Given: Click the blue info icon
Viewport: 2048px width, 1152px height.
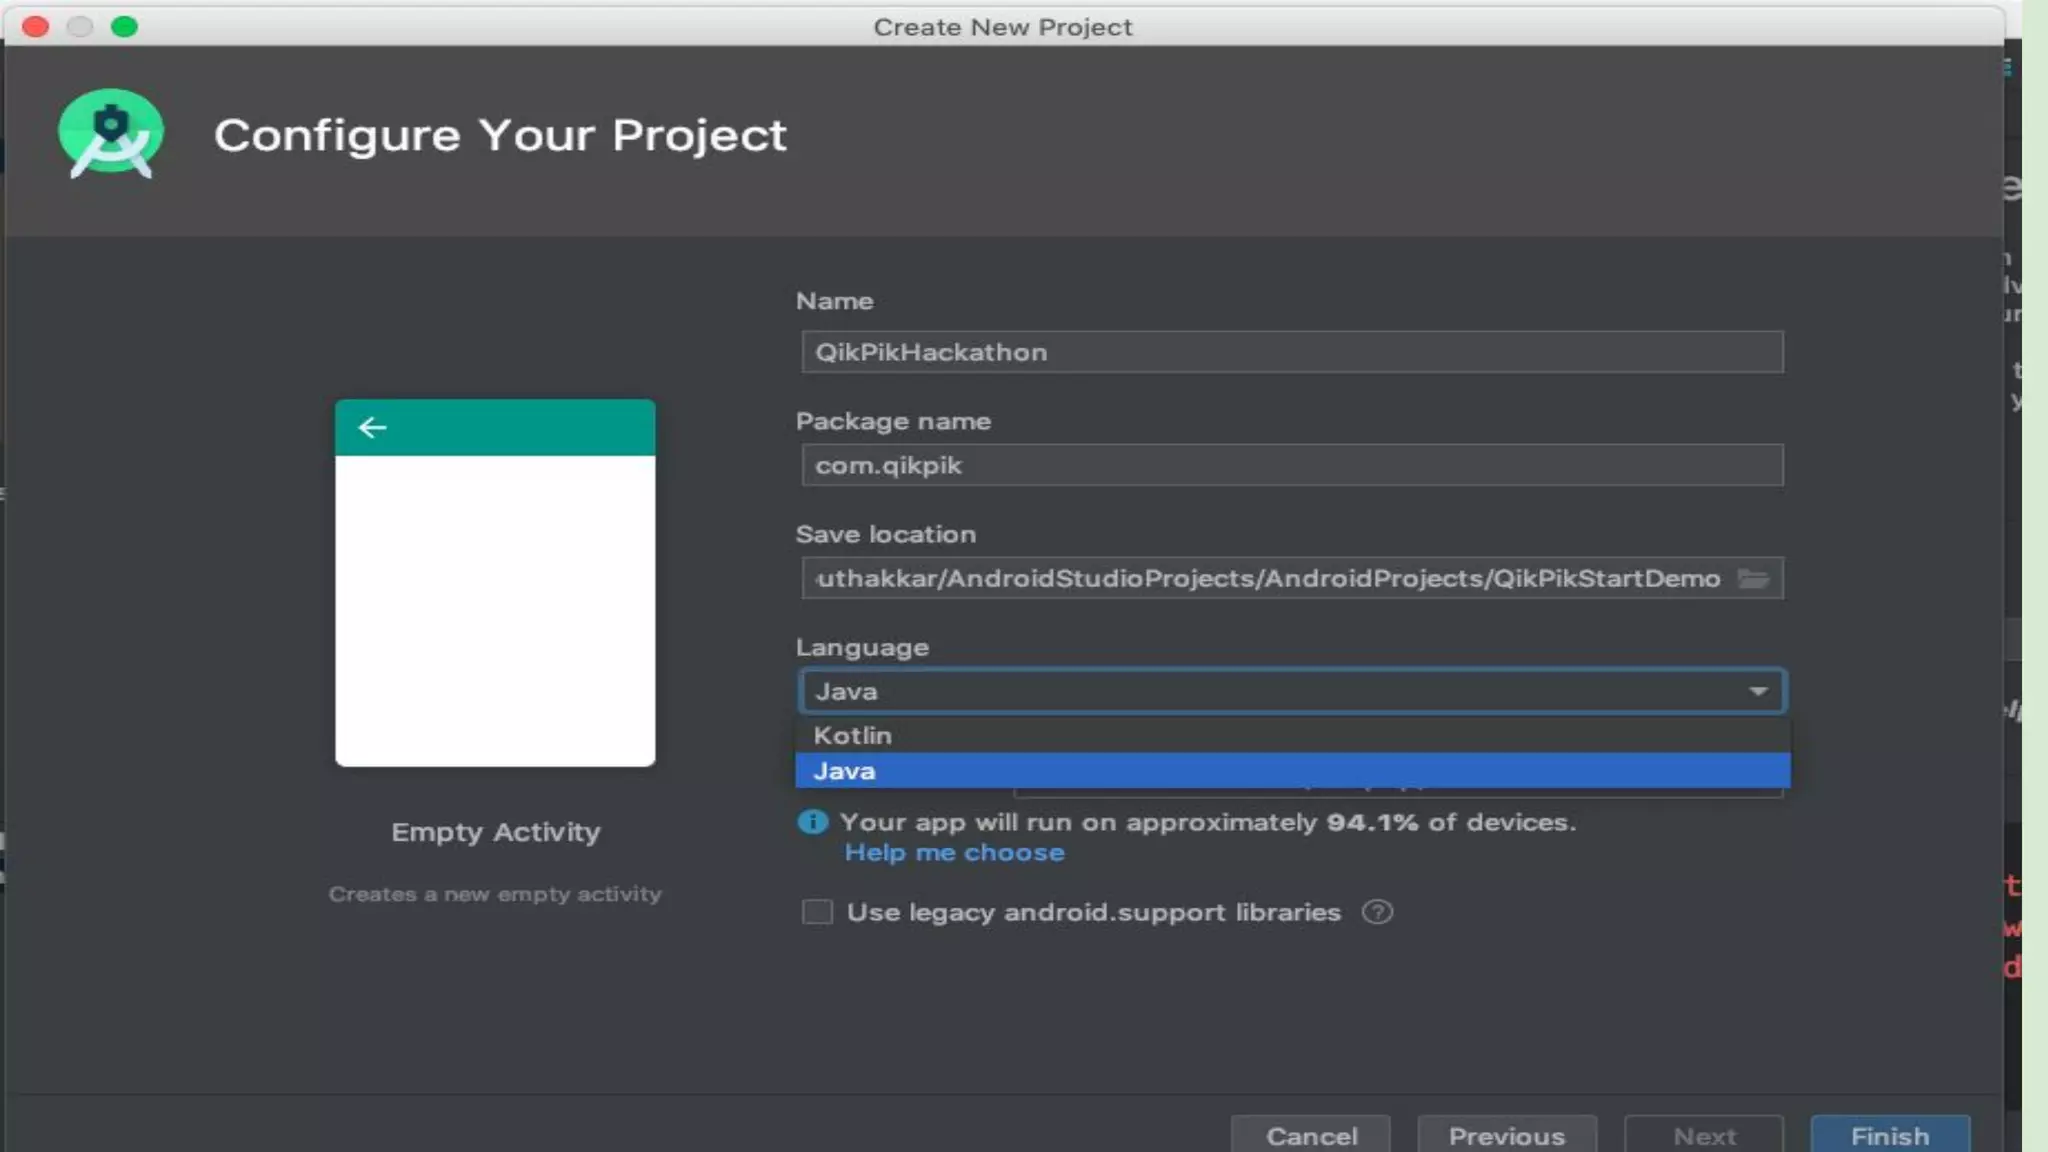Looking at the screenshot, I should (813, 822).
